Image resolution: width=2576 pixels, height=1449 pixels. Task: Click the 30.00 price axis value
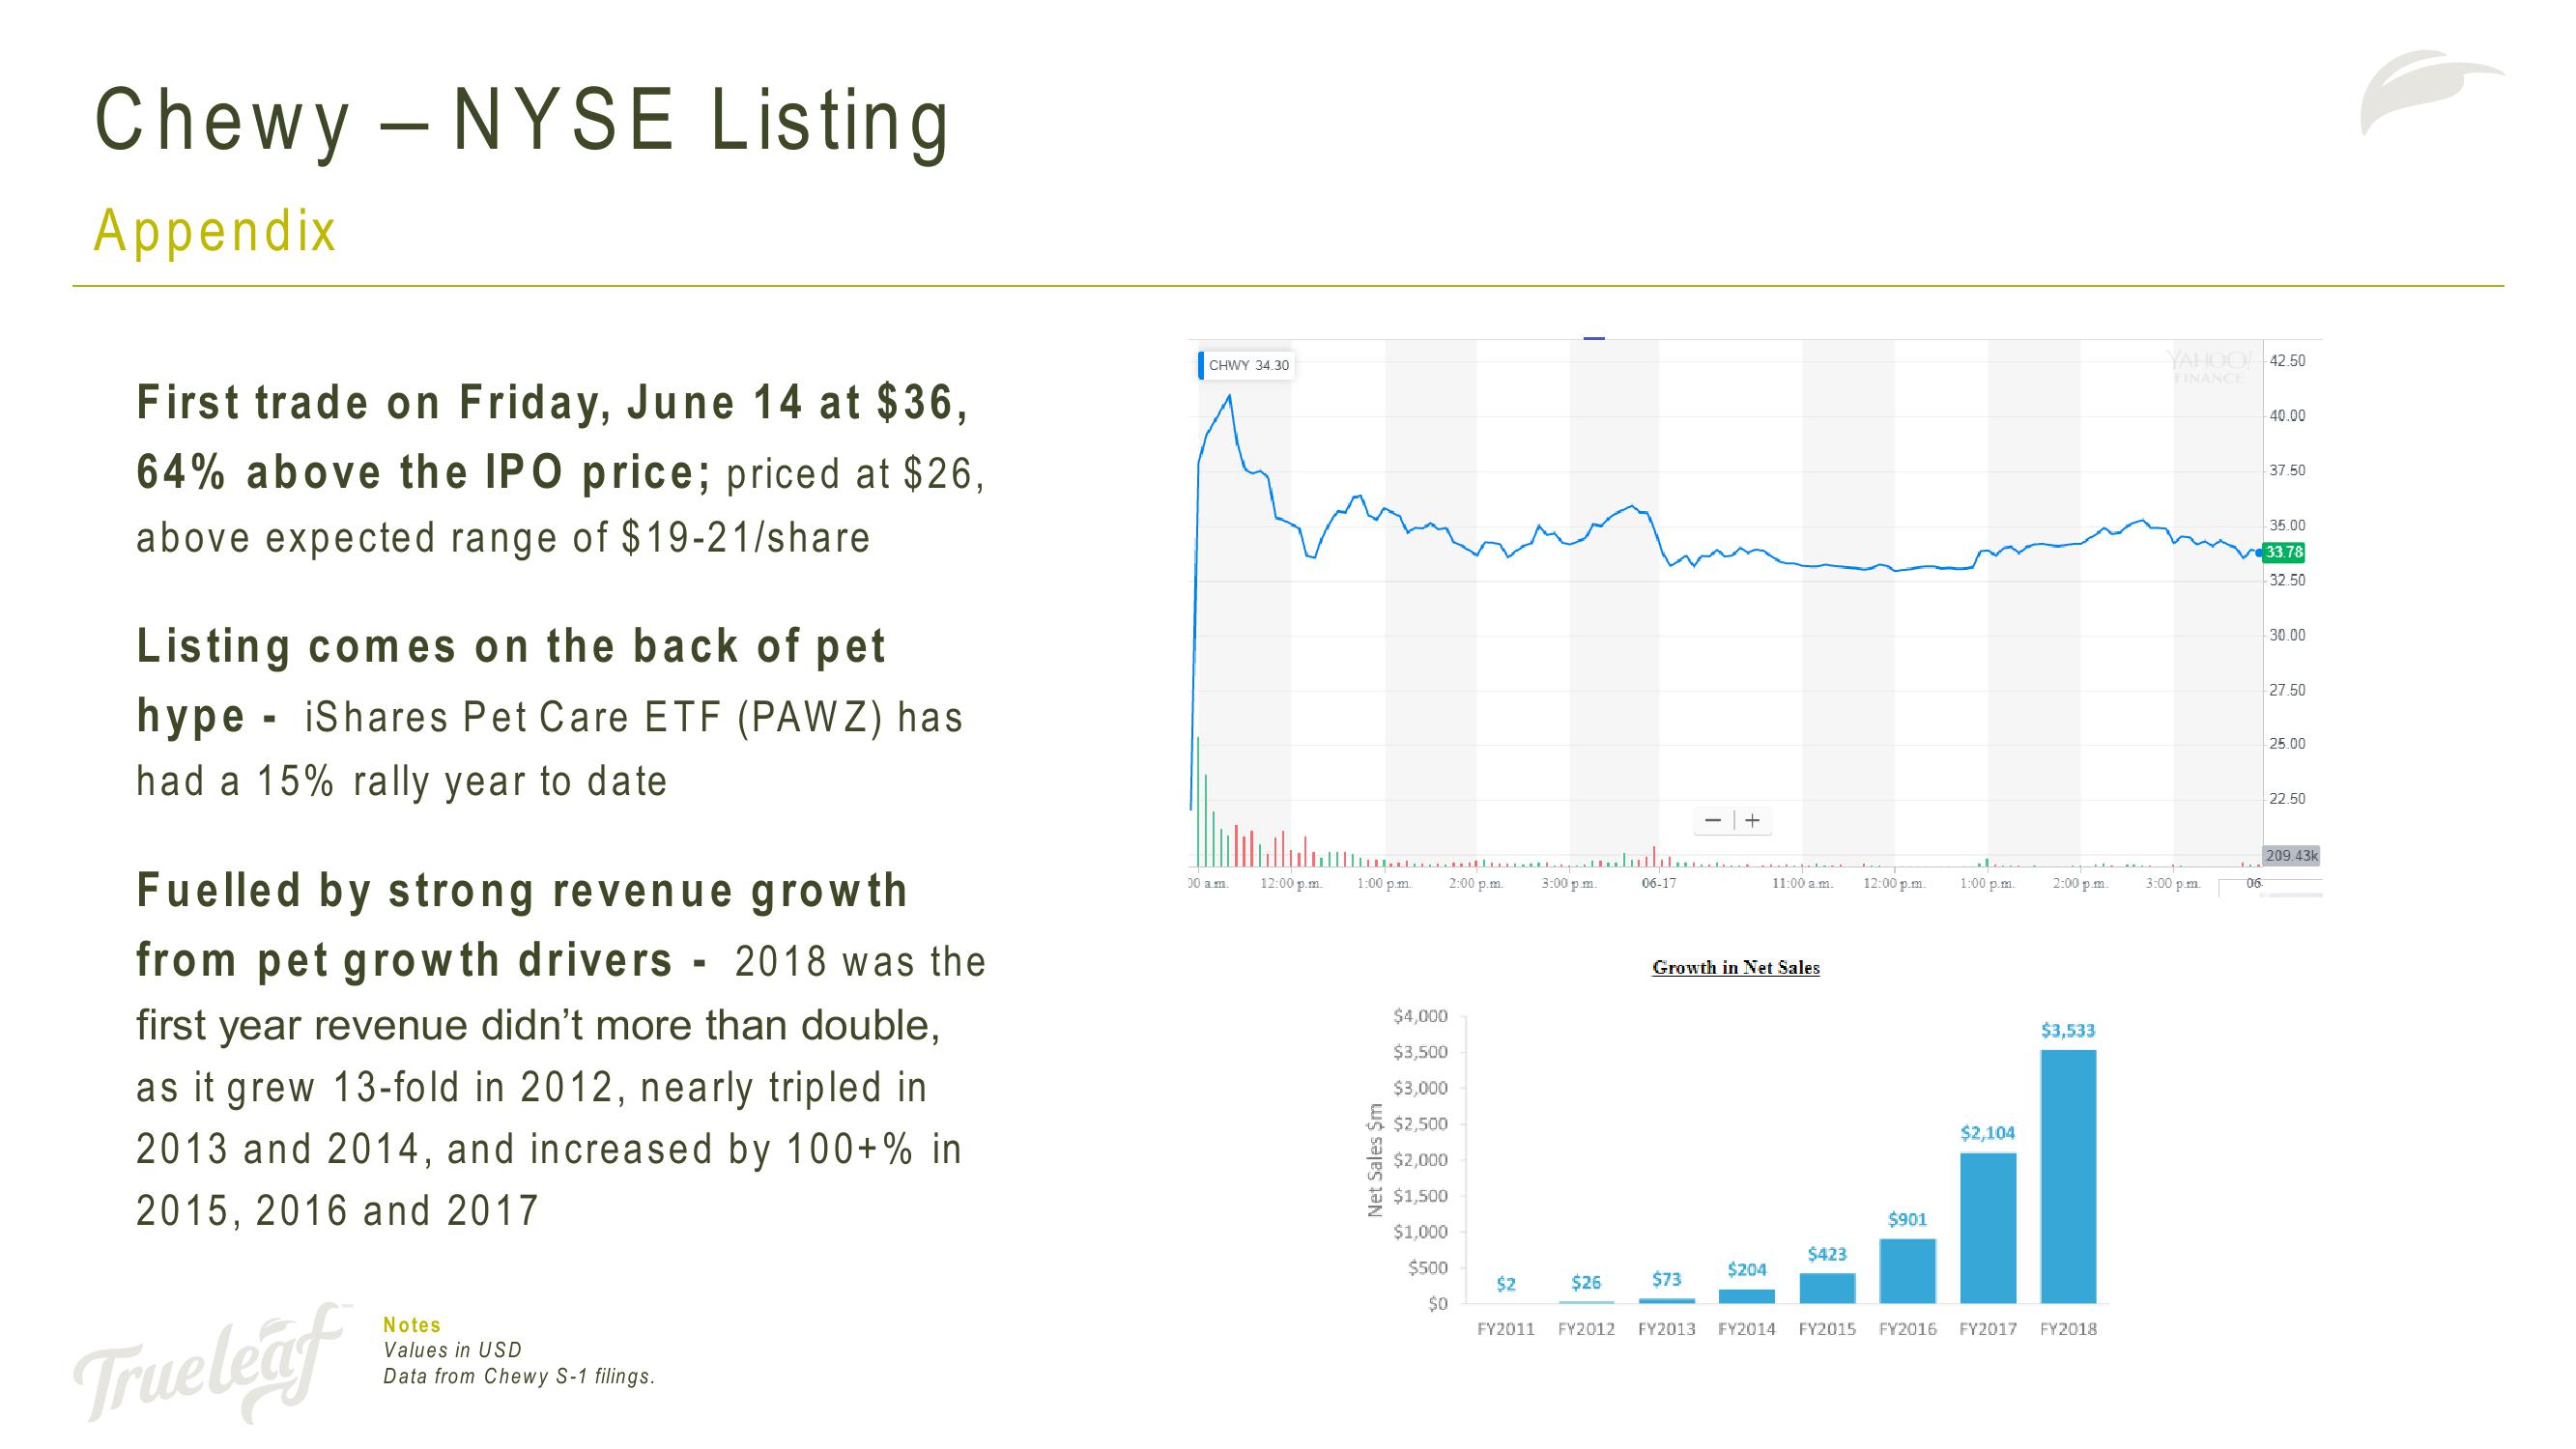point(2287,635)
